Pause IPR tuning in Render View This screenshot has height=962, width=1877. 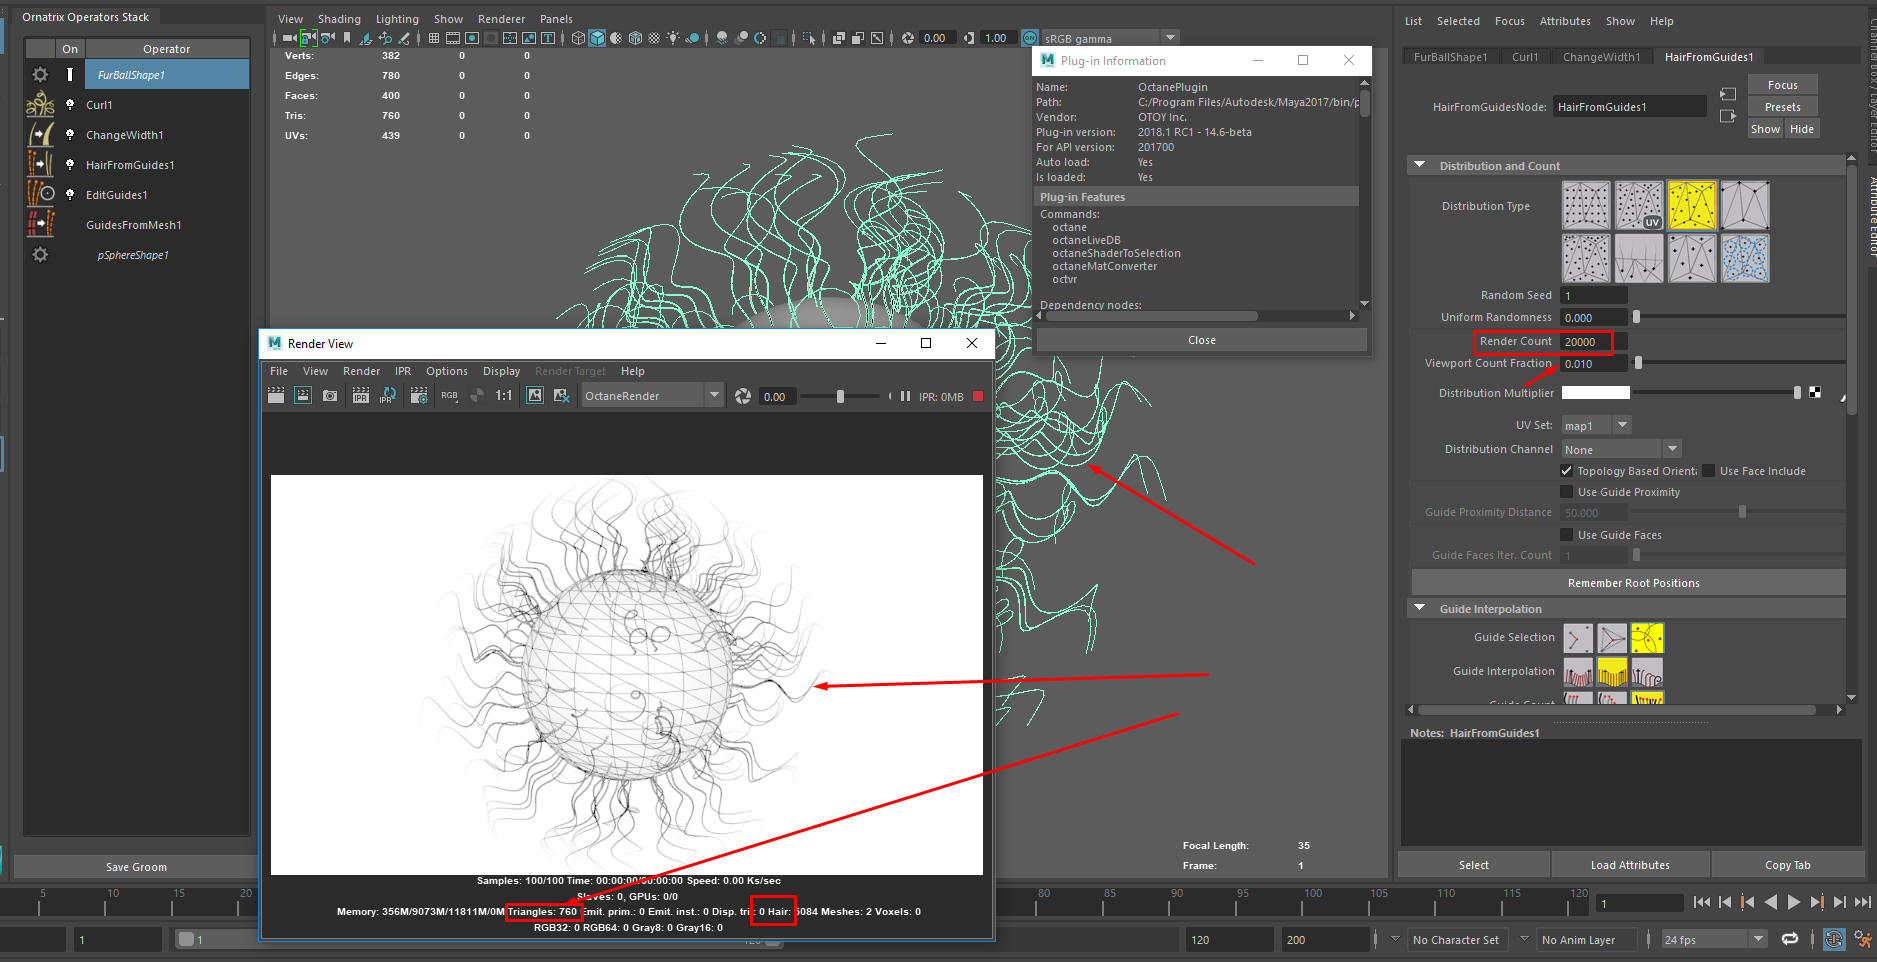(x=905, y=397)
